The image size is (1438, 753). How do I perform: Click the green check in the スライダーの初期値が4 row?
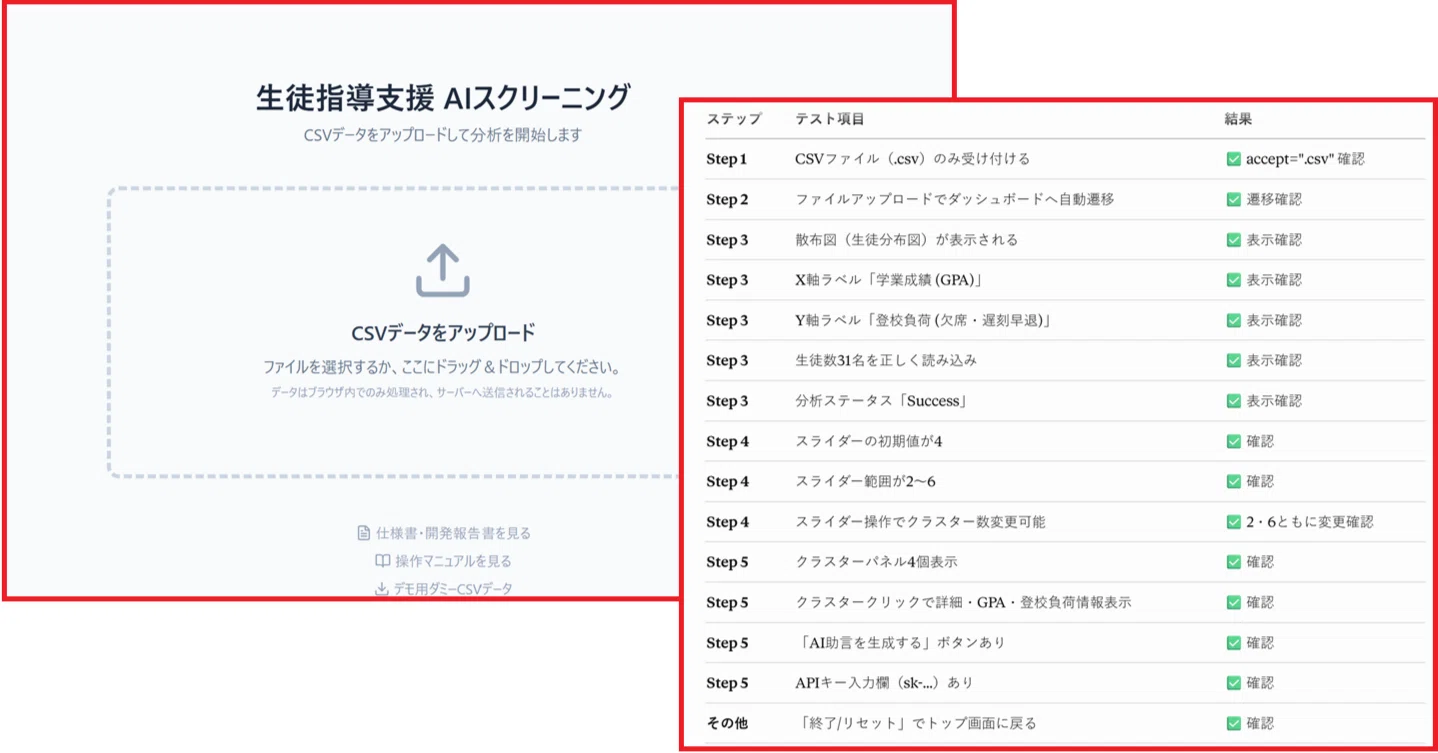click(x=1234, y=441)
